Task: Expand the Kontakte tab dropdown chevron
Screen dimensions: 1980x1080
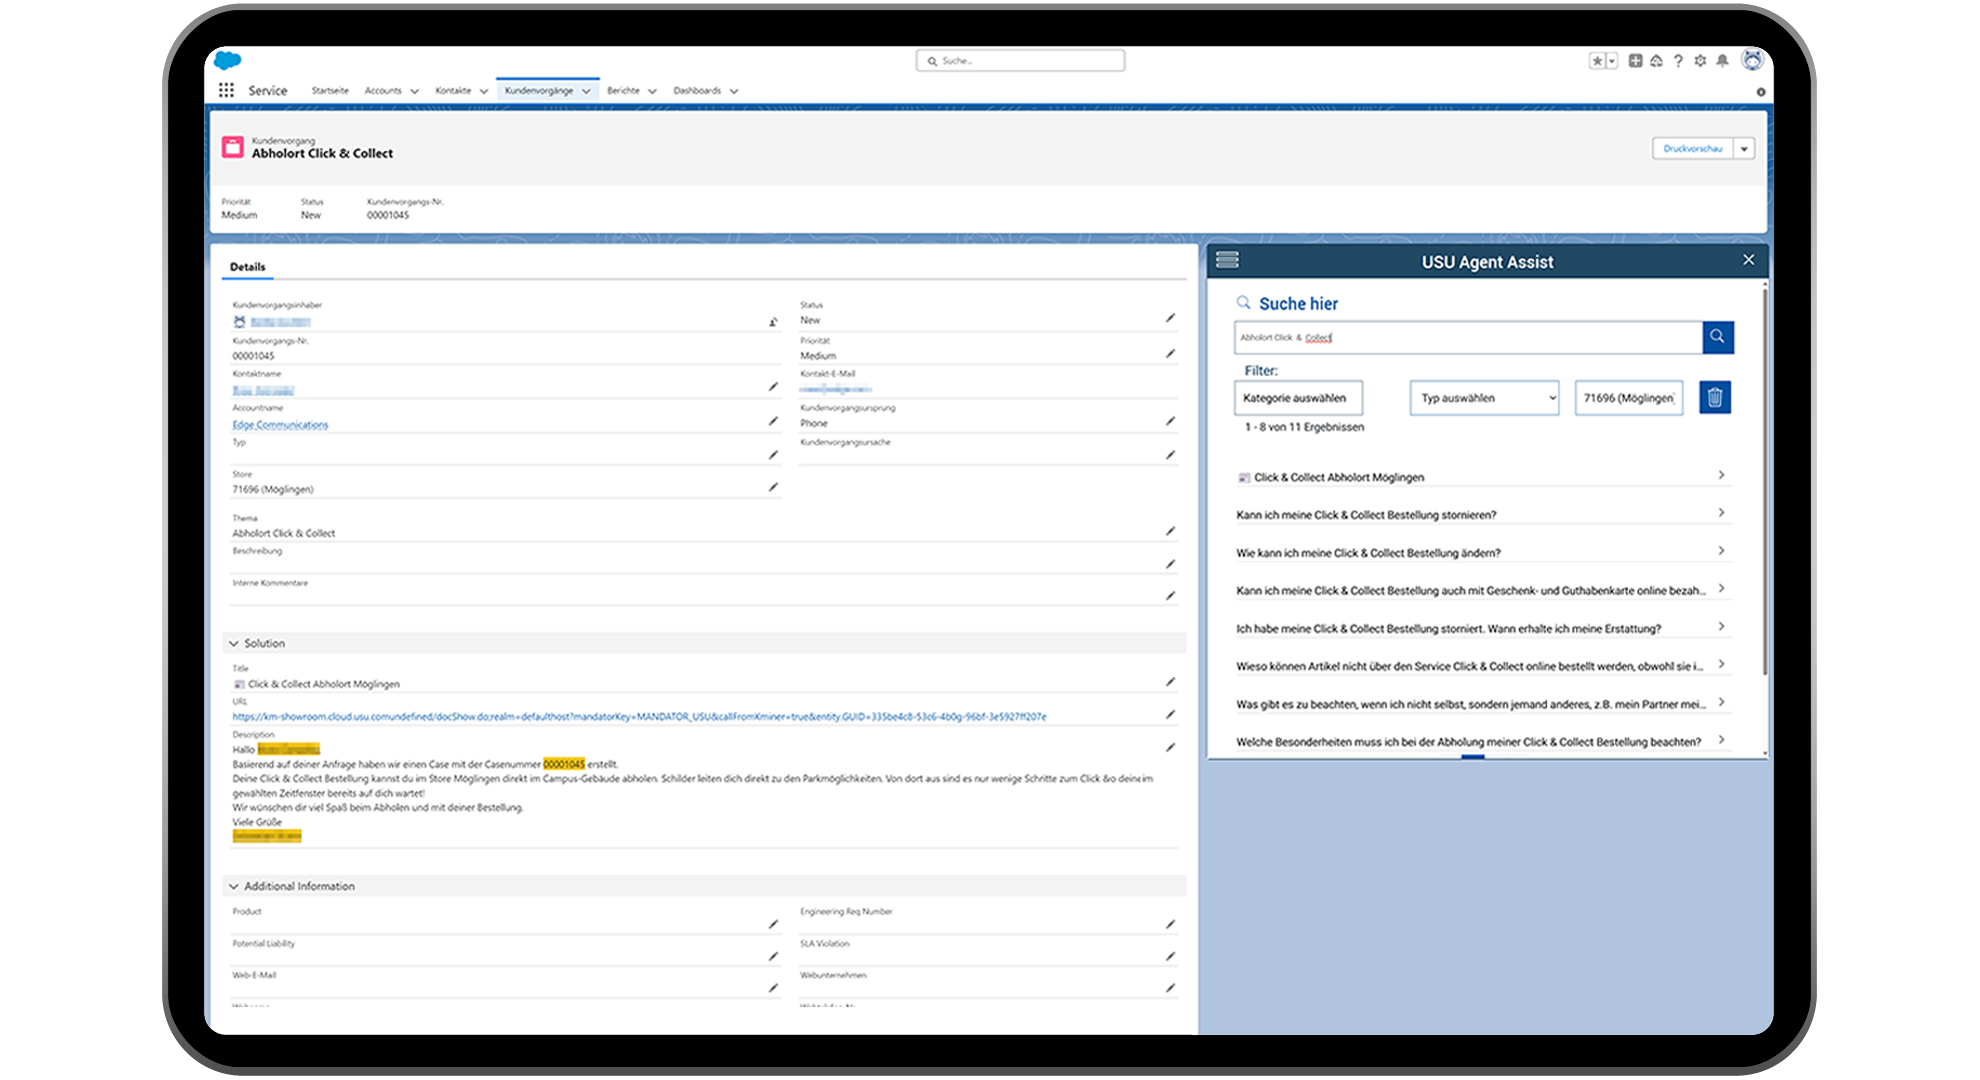Action: [484, 91]
